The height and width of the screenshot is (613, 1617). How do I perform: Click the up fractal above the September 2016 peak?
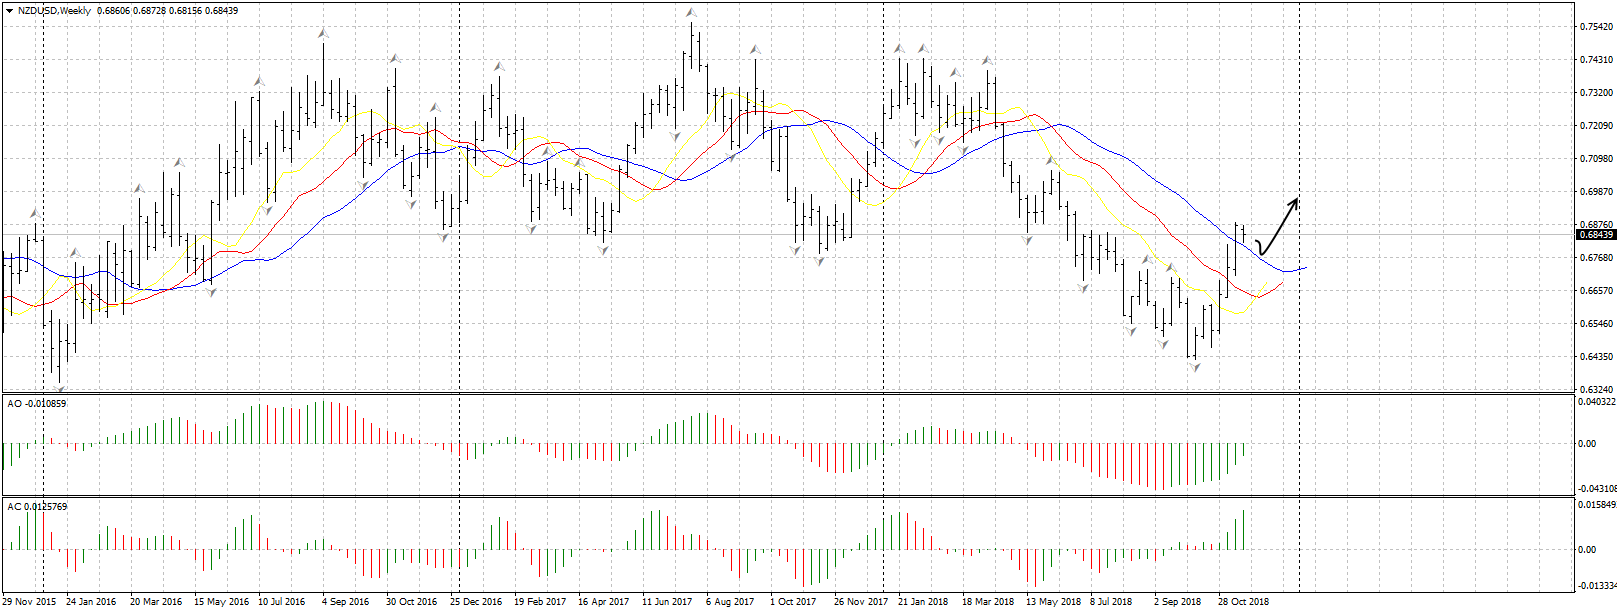(x=323, y=33)
